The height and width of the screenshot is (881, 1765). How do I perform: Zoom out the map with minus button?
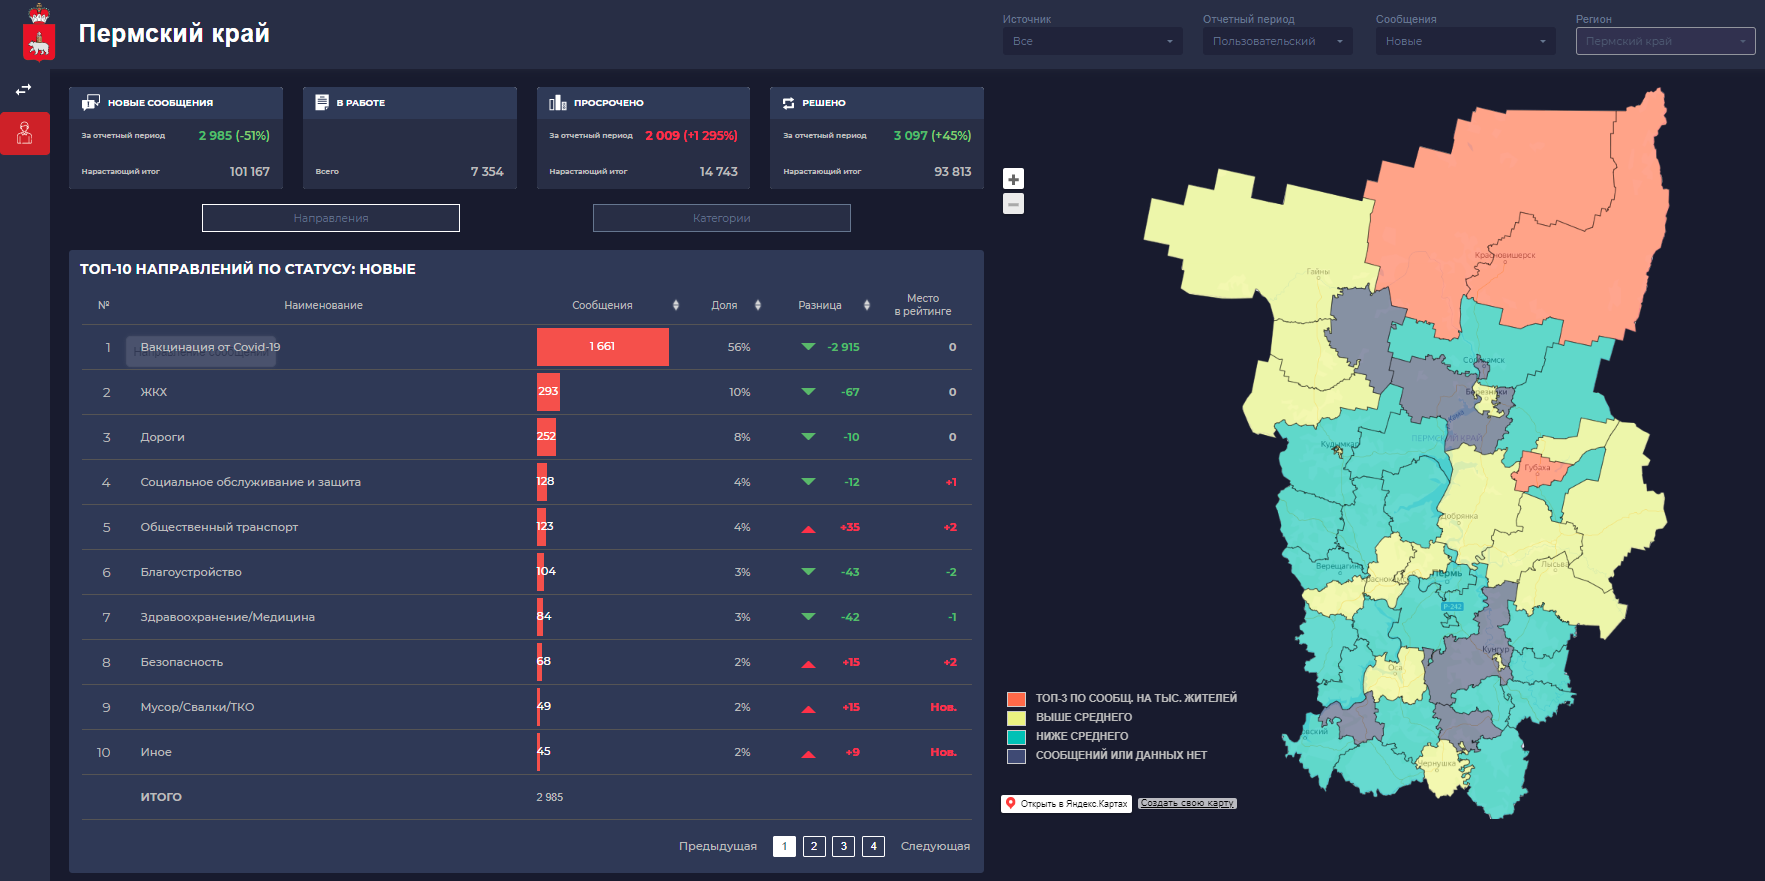pyautogui.click(x=1013, y=204)
